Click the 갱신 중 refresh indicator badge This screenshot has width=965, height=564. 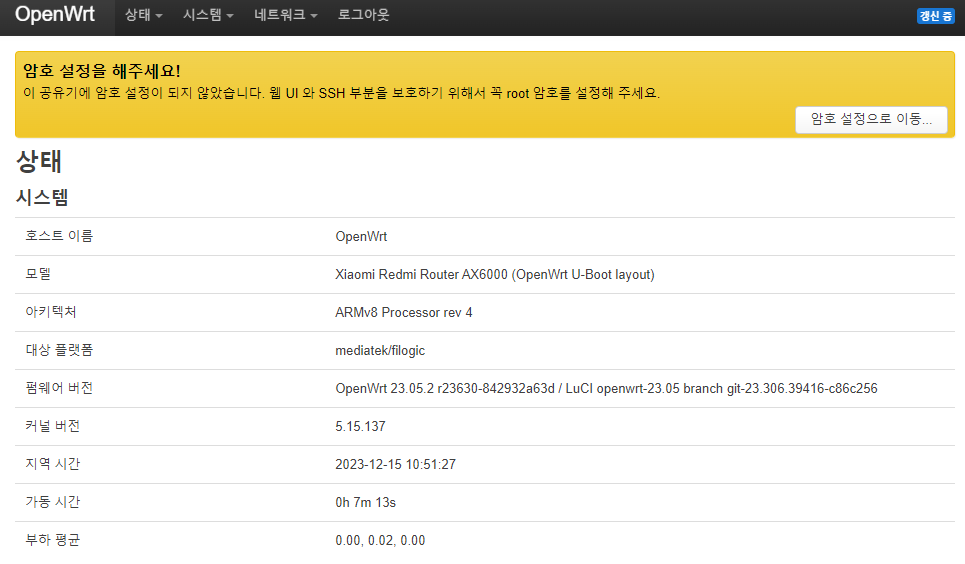(935, 16)
